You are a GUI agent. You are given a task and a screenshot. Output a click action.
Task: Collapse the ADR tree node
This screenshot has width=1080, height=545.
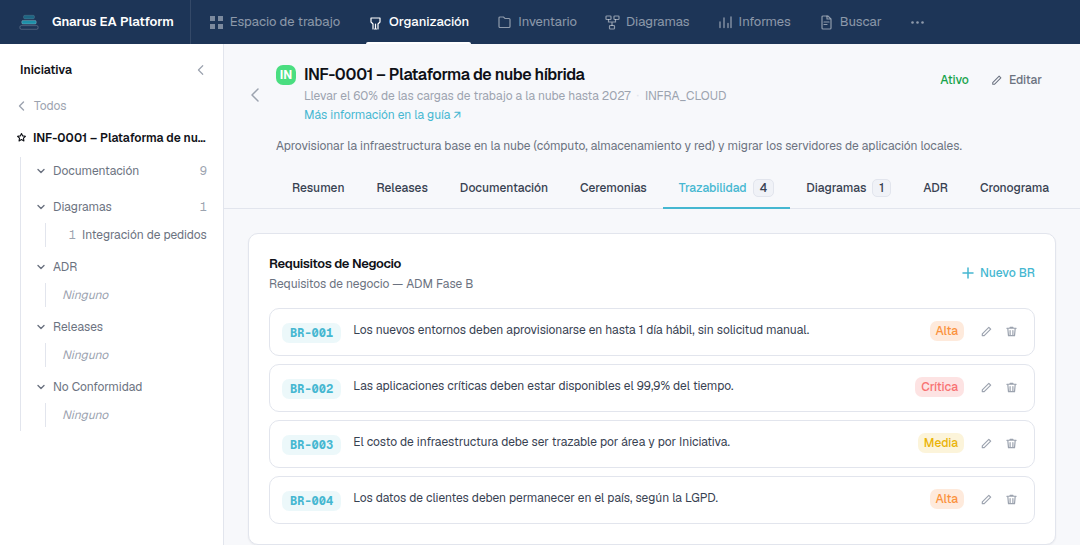pyautogui.click(x=41, y=267)
